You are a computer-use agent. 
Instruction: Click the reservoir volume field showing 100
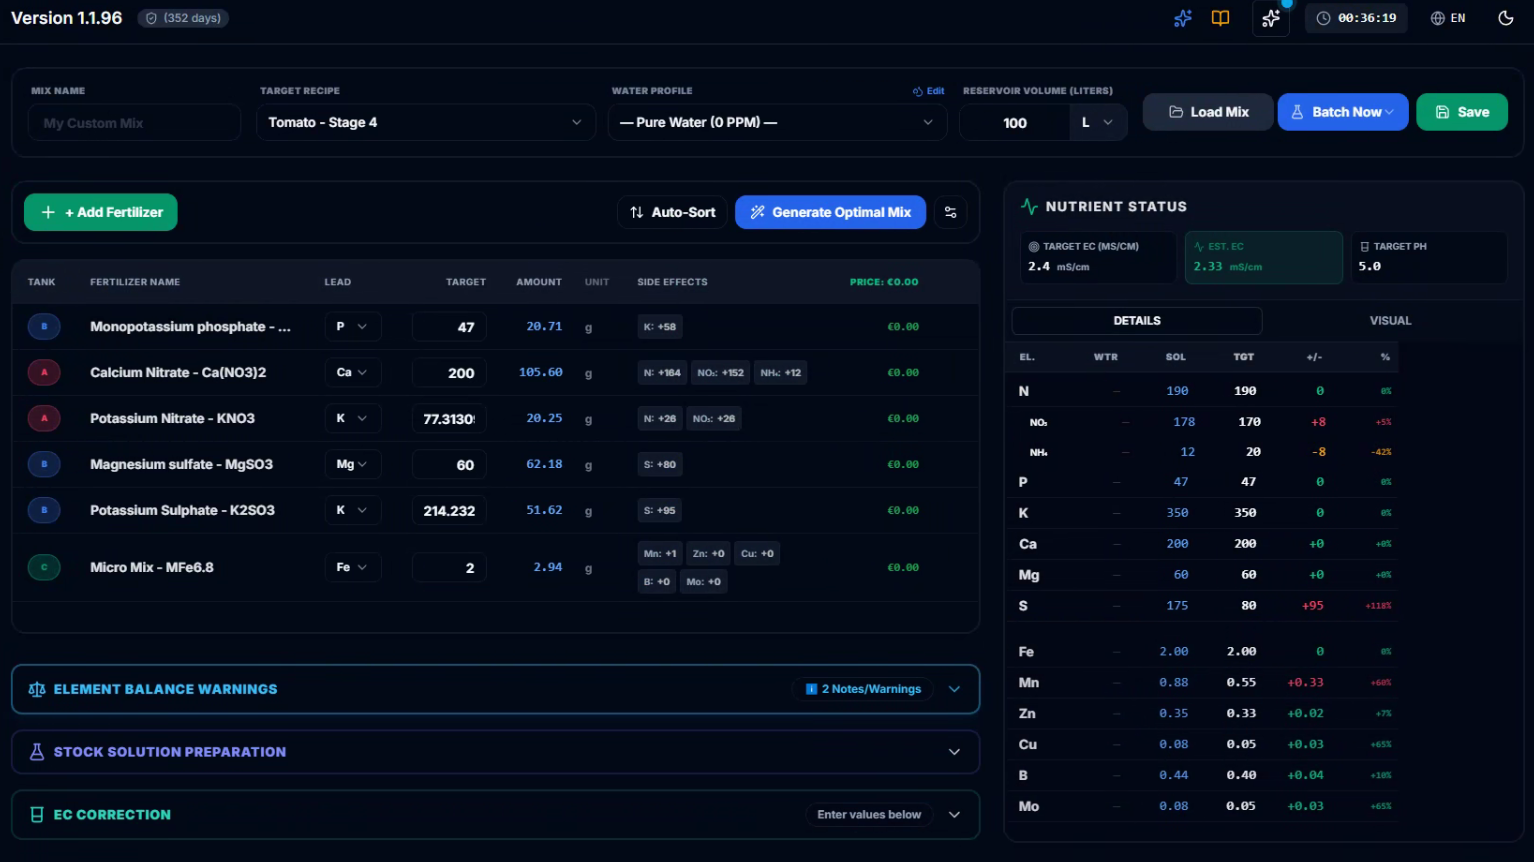[x=1014, y=123]
